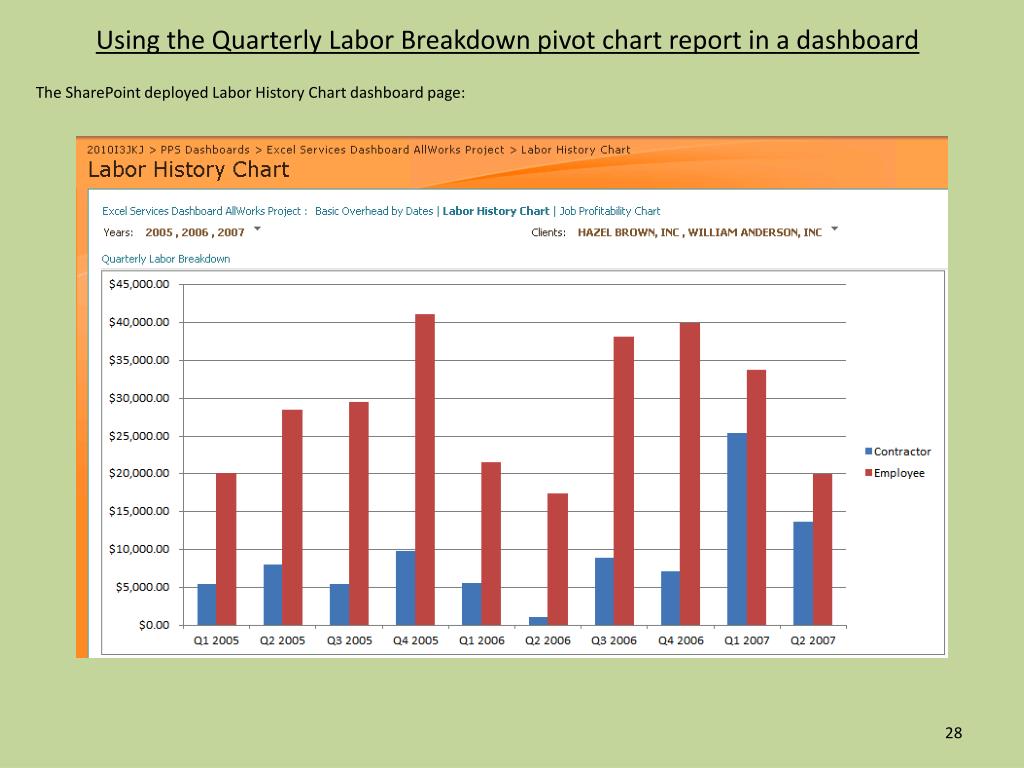Click the $0.00 axis value
The height and width of the screenshot is (768, 1024).
click(154, 626)
